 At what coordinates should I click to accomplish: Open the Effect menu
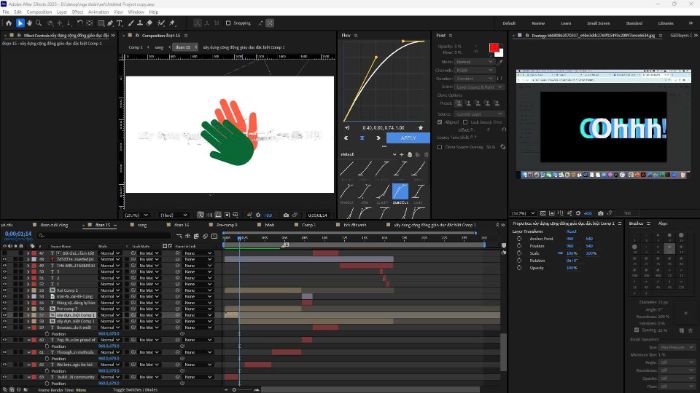(77, 12)
